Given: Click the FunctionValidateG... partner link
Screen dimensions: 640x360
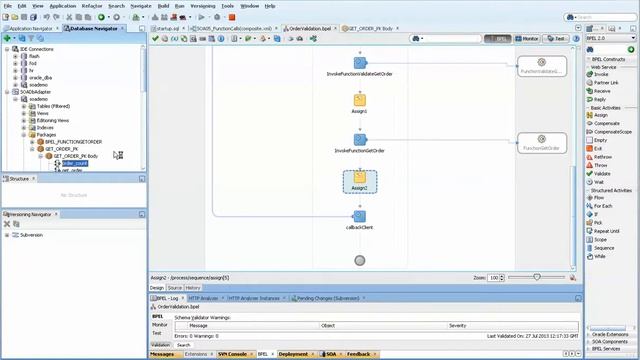Looking at the screenshot, I should [x=542, y=66].
